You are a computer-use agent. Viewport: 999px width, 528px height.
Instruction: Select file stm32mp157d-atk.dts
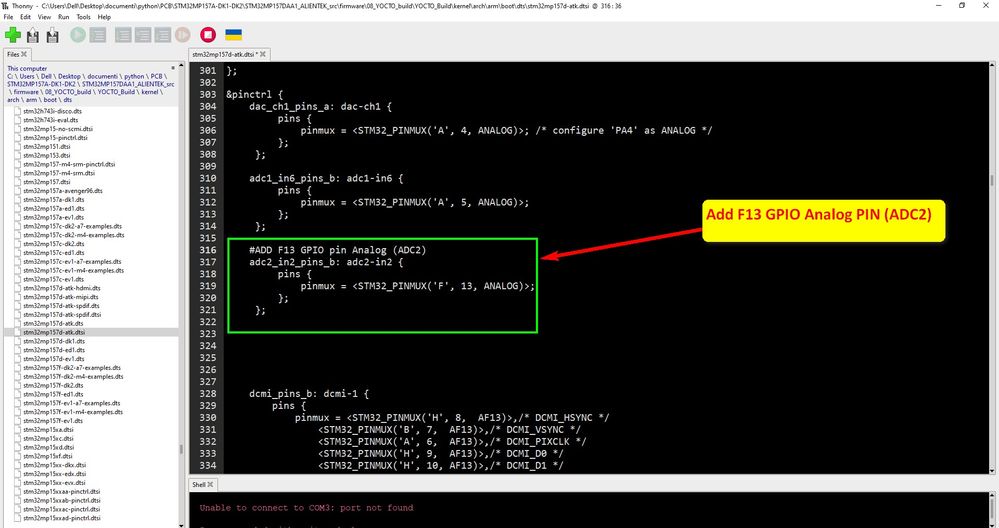[x=53, y=324]
